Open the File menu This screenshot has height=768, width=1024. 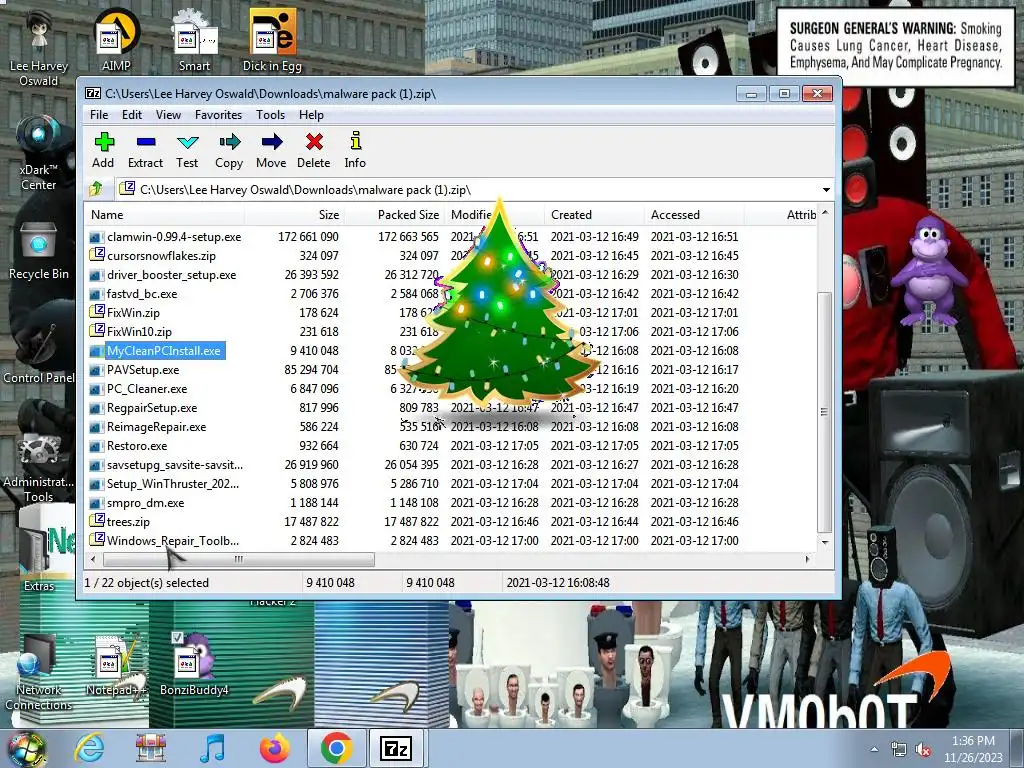click(x=99, y=115)
